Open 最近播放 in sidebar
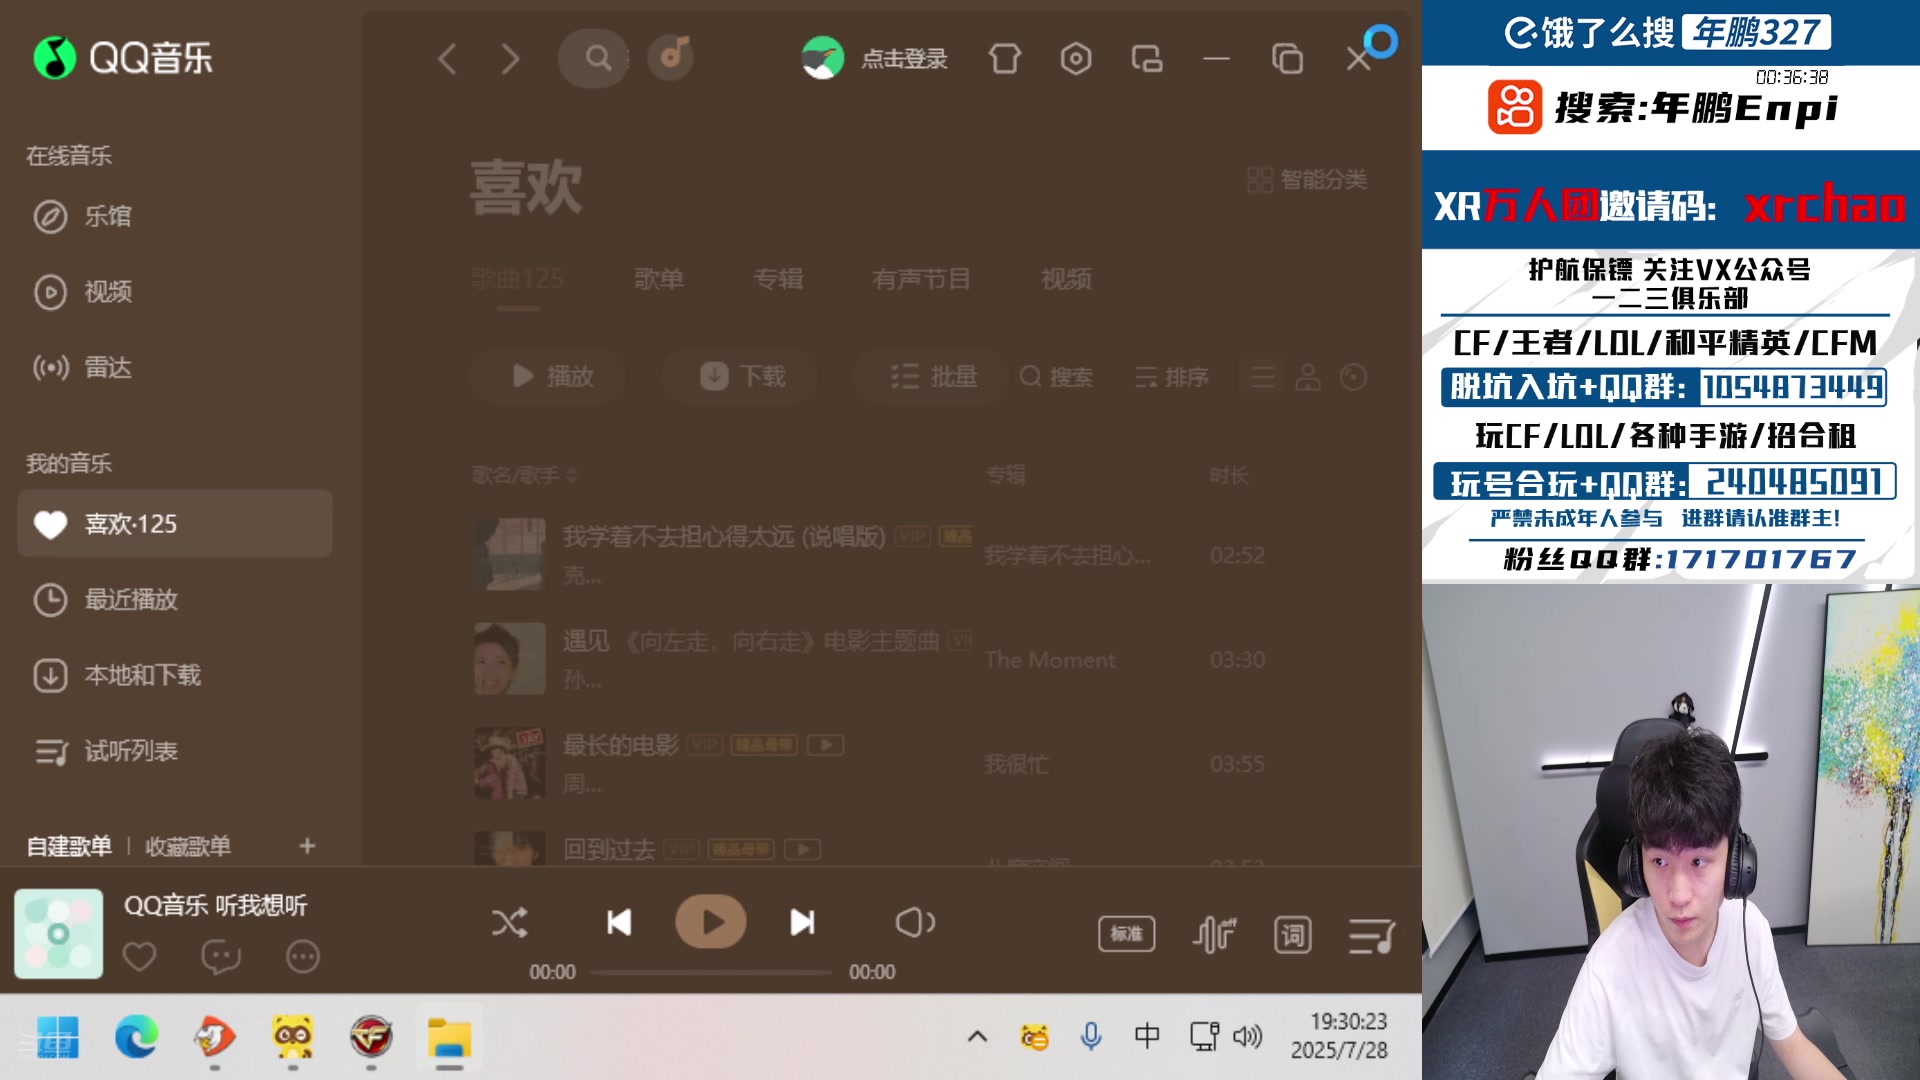The image size is (1920, 1080). [105, 600]
